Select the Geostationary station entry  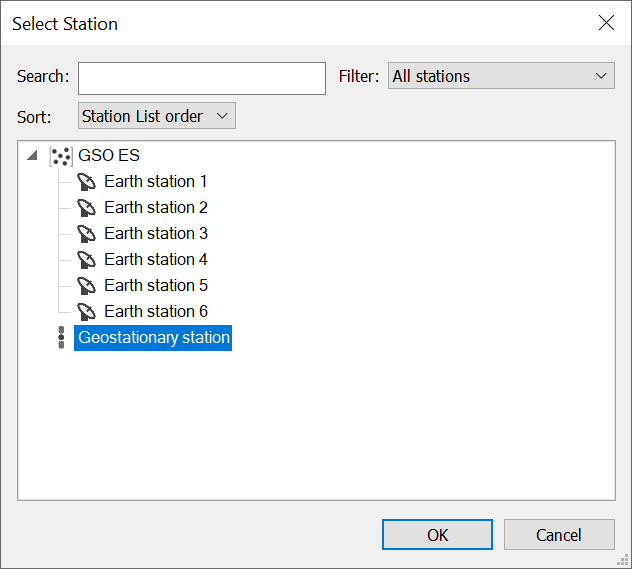[153, 338]
